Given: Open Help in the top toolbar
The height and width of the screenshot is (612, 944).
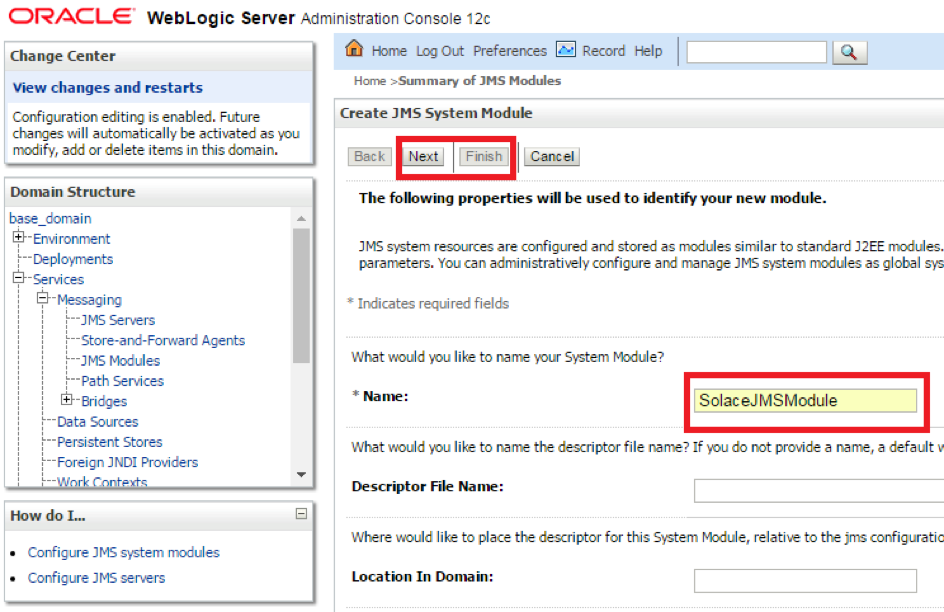Looking at the screenshot, I should (648, 51).
